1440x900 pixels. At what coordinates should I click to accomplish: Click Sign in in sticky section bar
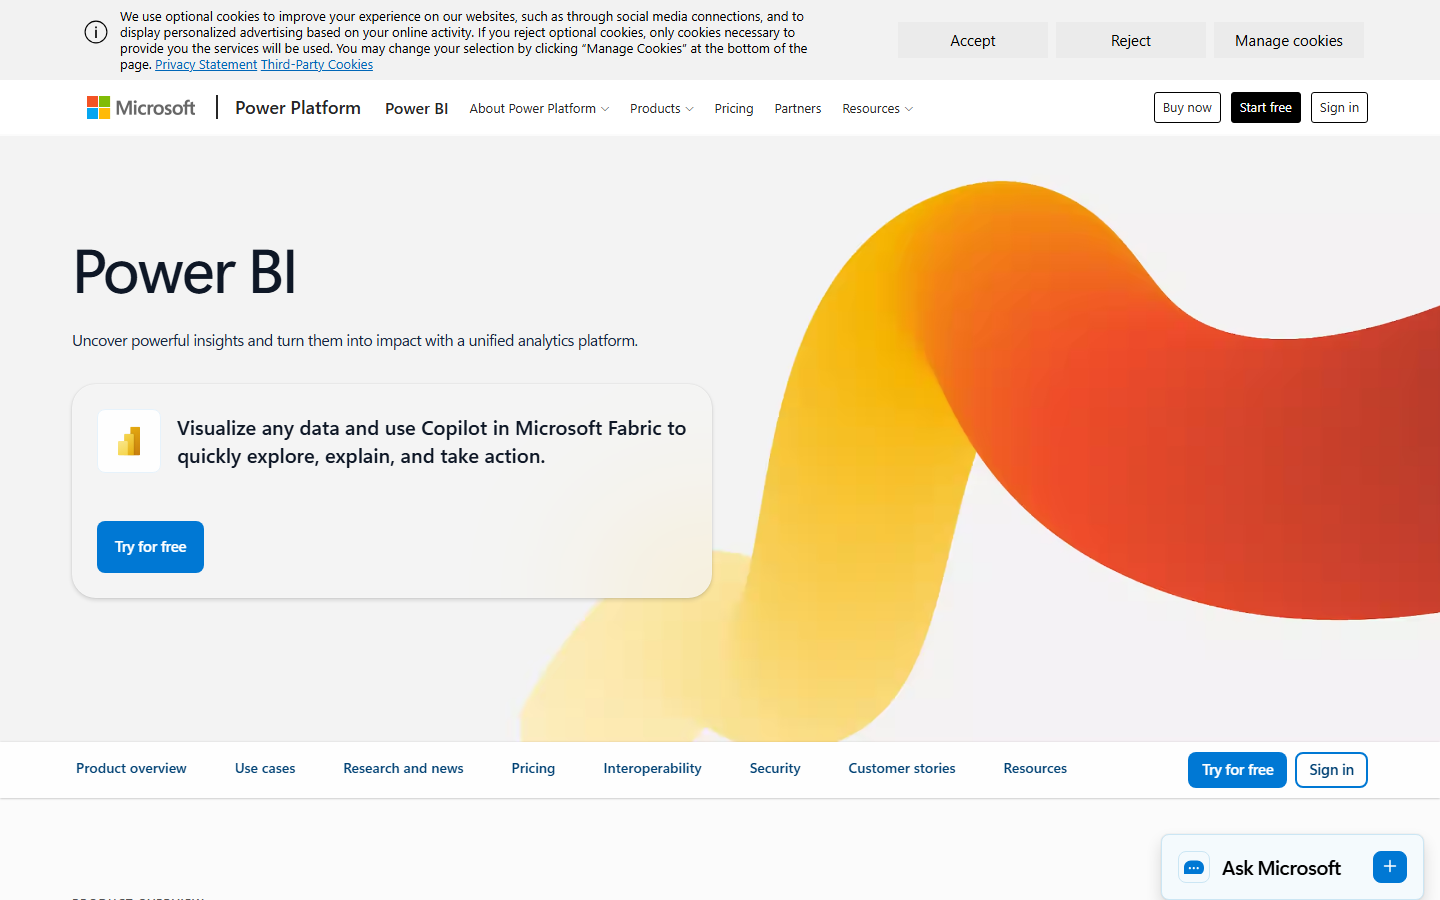click(1331, 770)
